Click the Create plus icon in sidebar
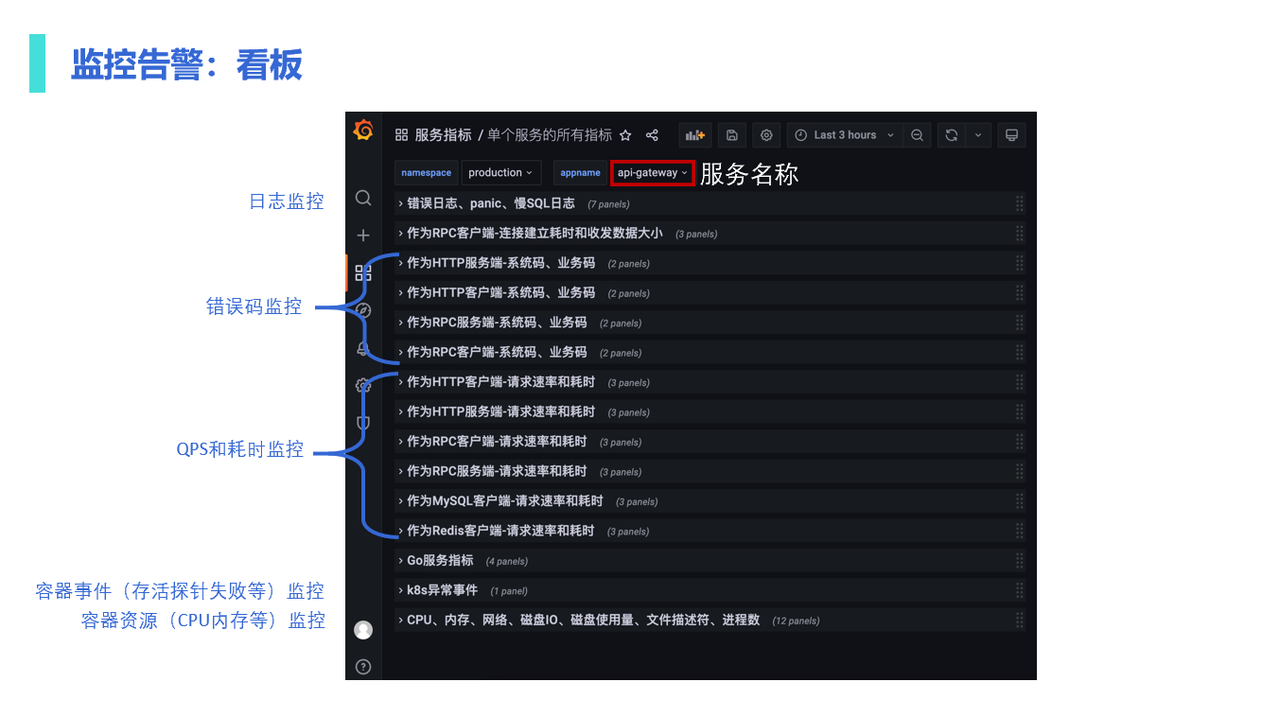Screen dimensions: 1280x717 coord(363,235)
